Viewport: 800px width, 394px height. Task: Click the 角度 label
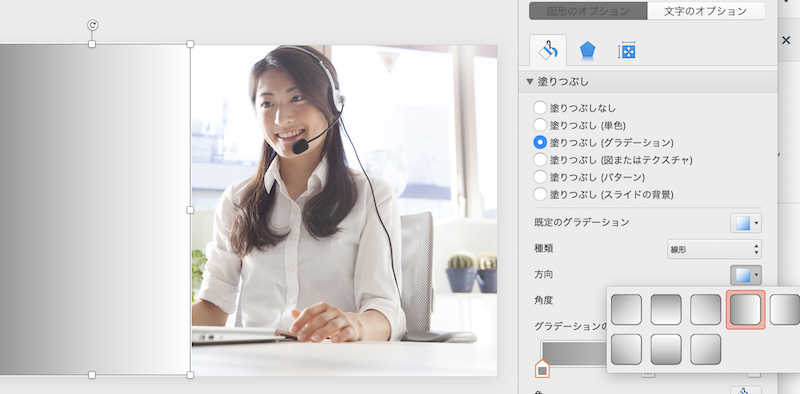pos(544,300)
